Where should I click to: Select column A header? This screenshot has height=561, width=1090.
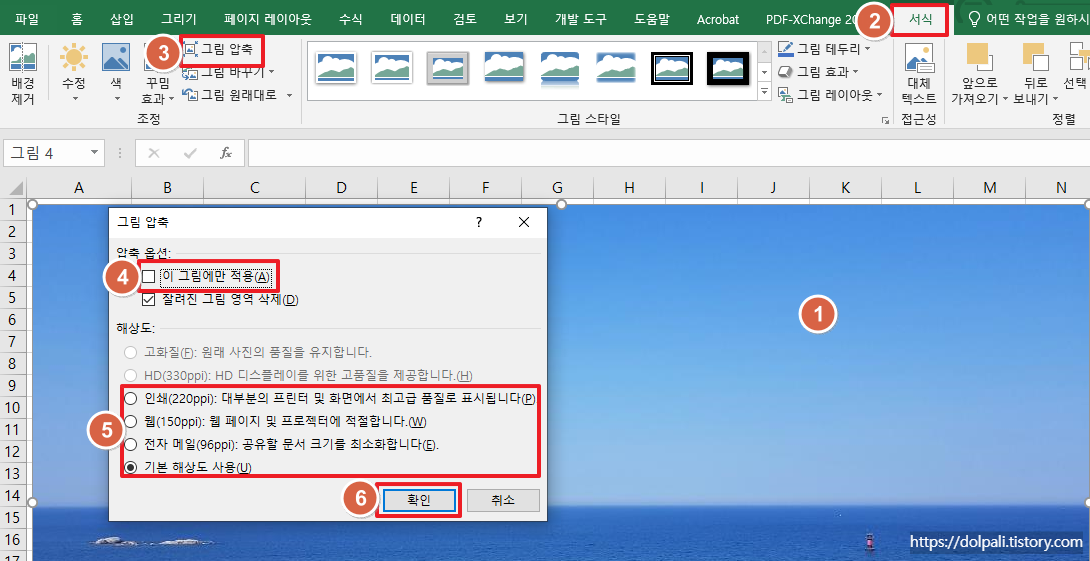point(79,188)
